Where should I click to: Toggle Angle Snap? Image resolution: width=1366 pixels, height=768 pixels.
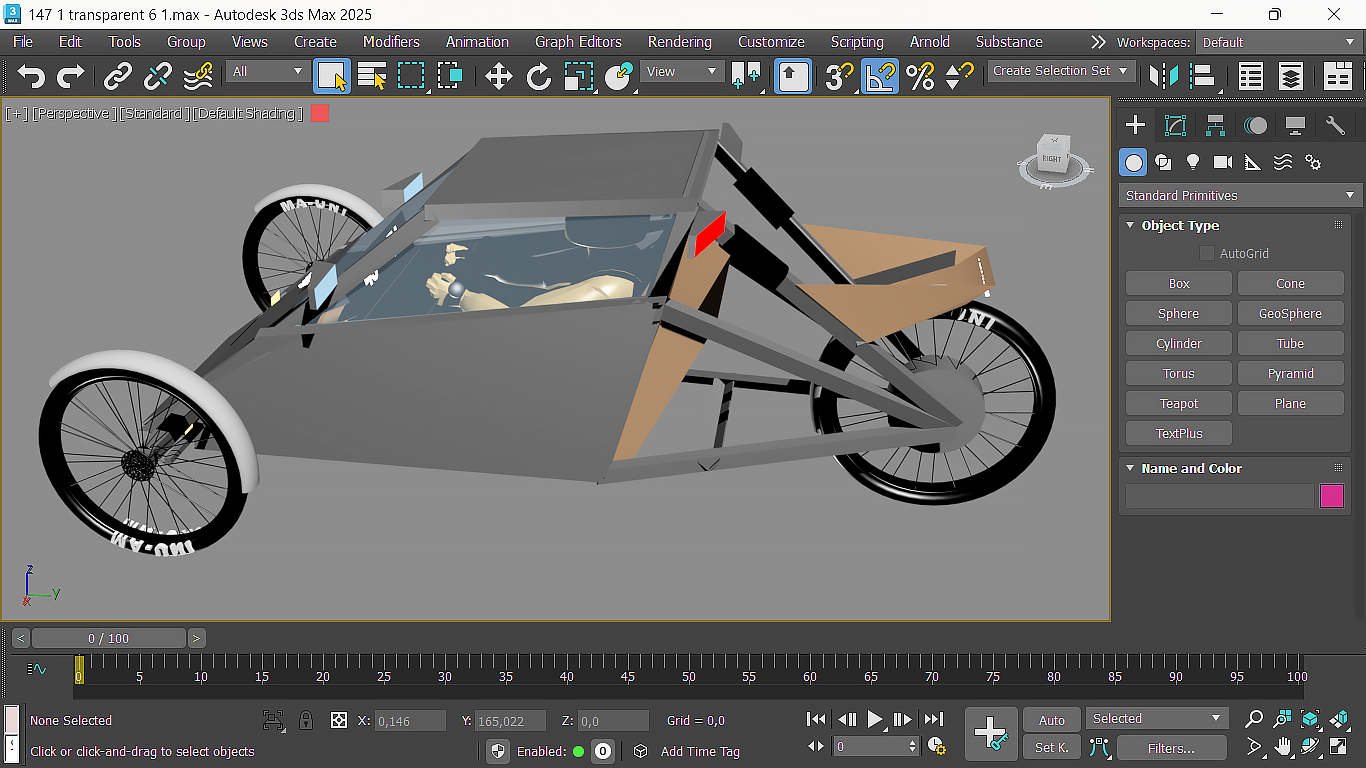pyautogui.click(x=880, y=77)
